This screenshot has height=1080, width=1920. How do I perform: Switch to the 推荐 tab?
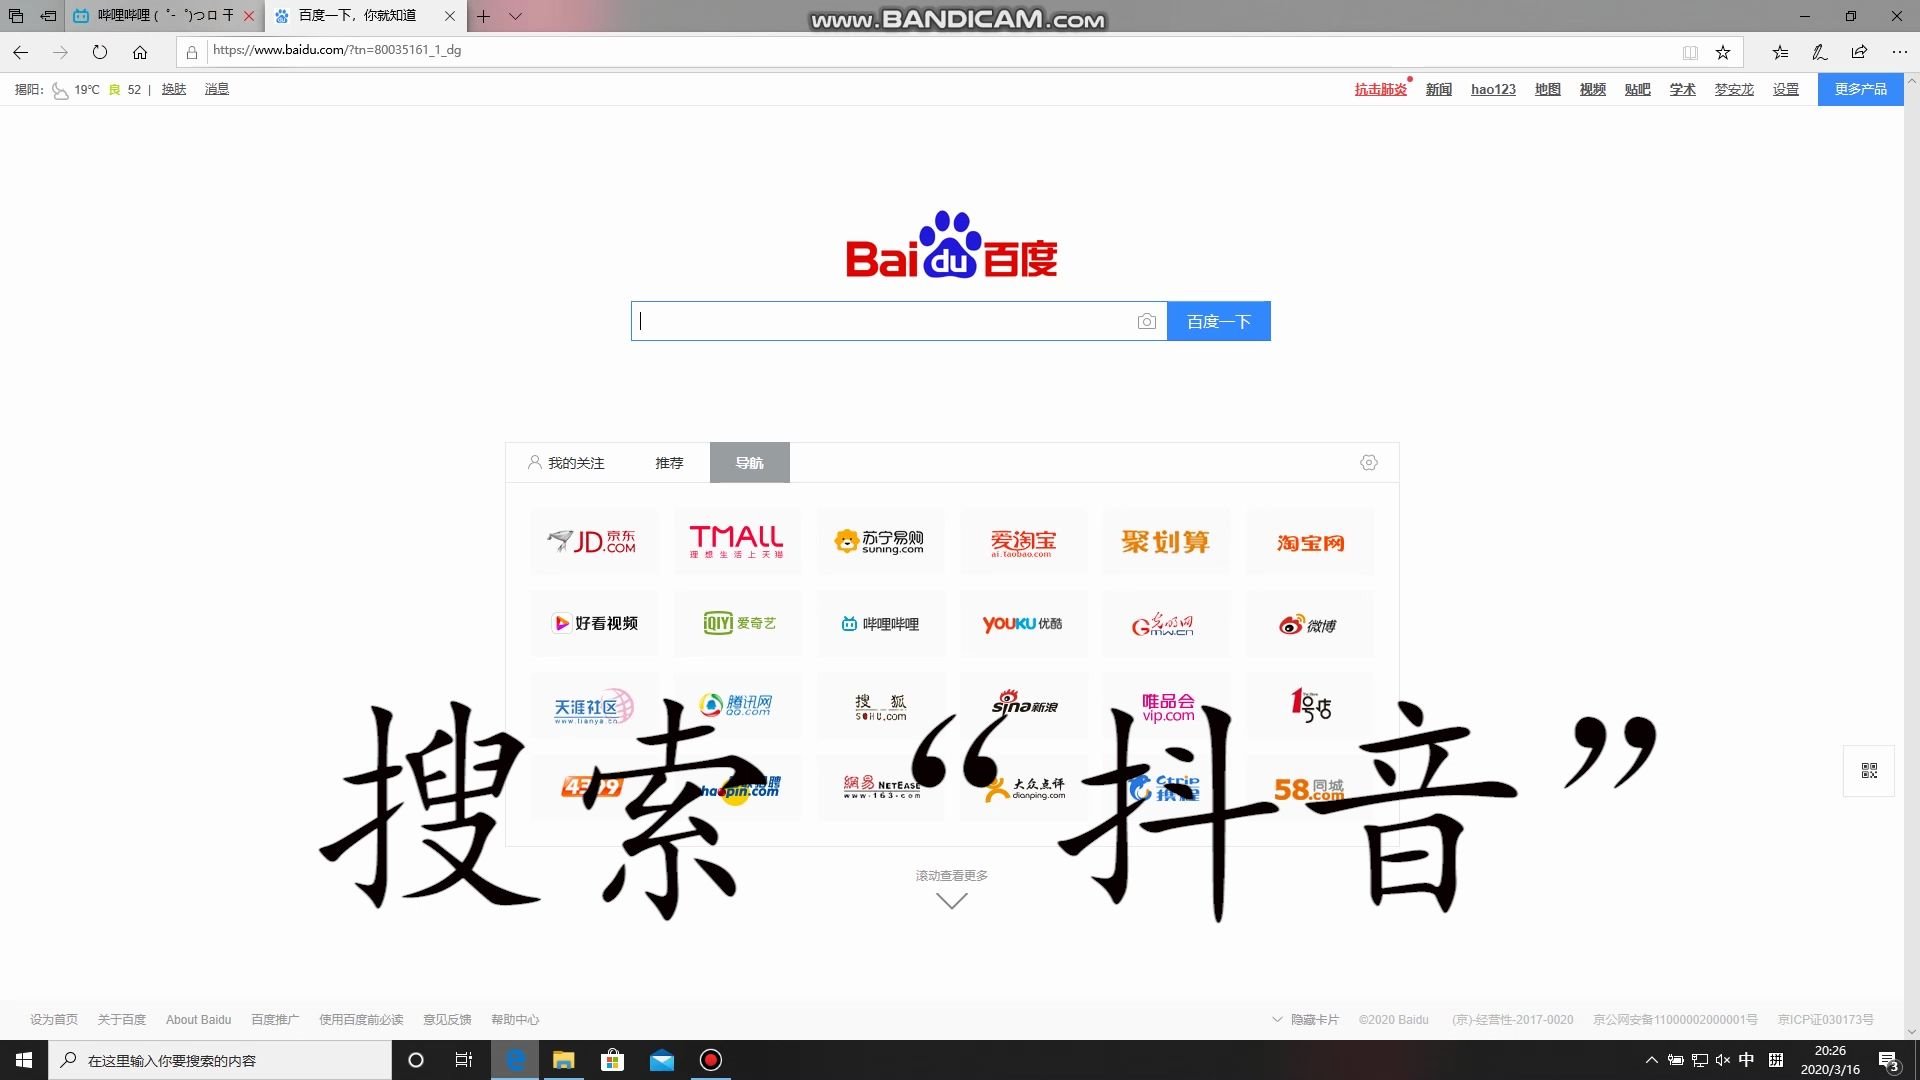point(668,462)
